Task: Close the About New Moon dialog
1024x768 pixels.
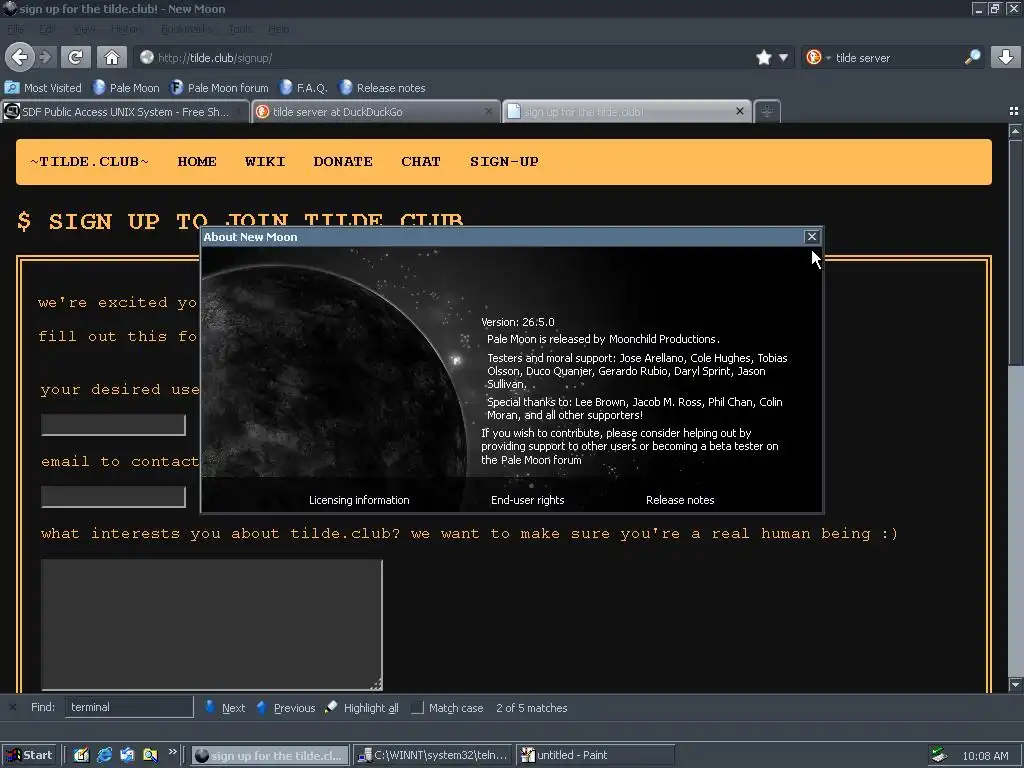Action: [x=811, y=236]
